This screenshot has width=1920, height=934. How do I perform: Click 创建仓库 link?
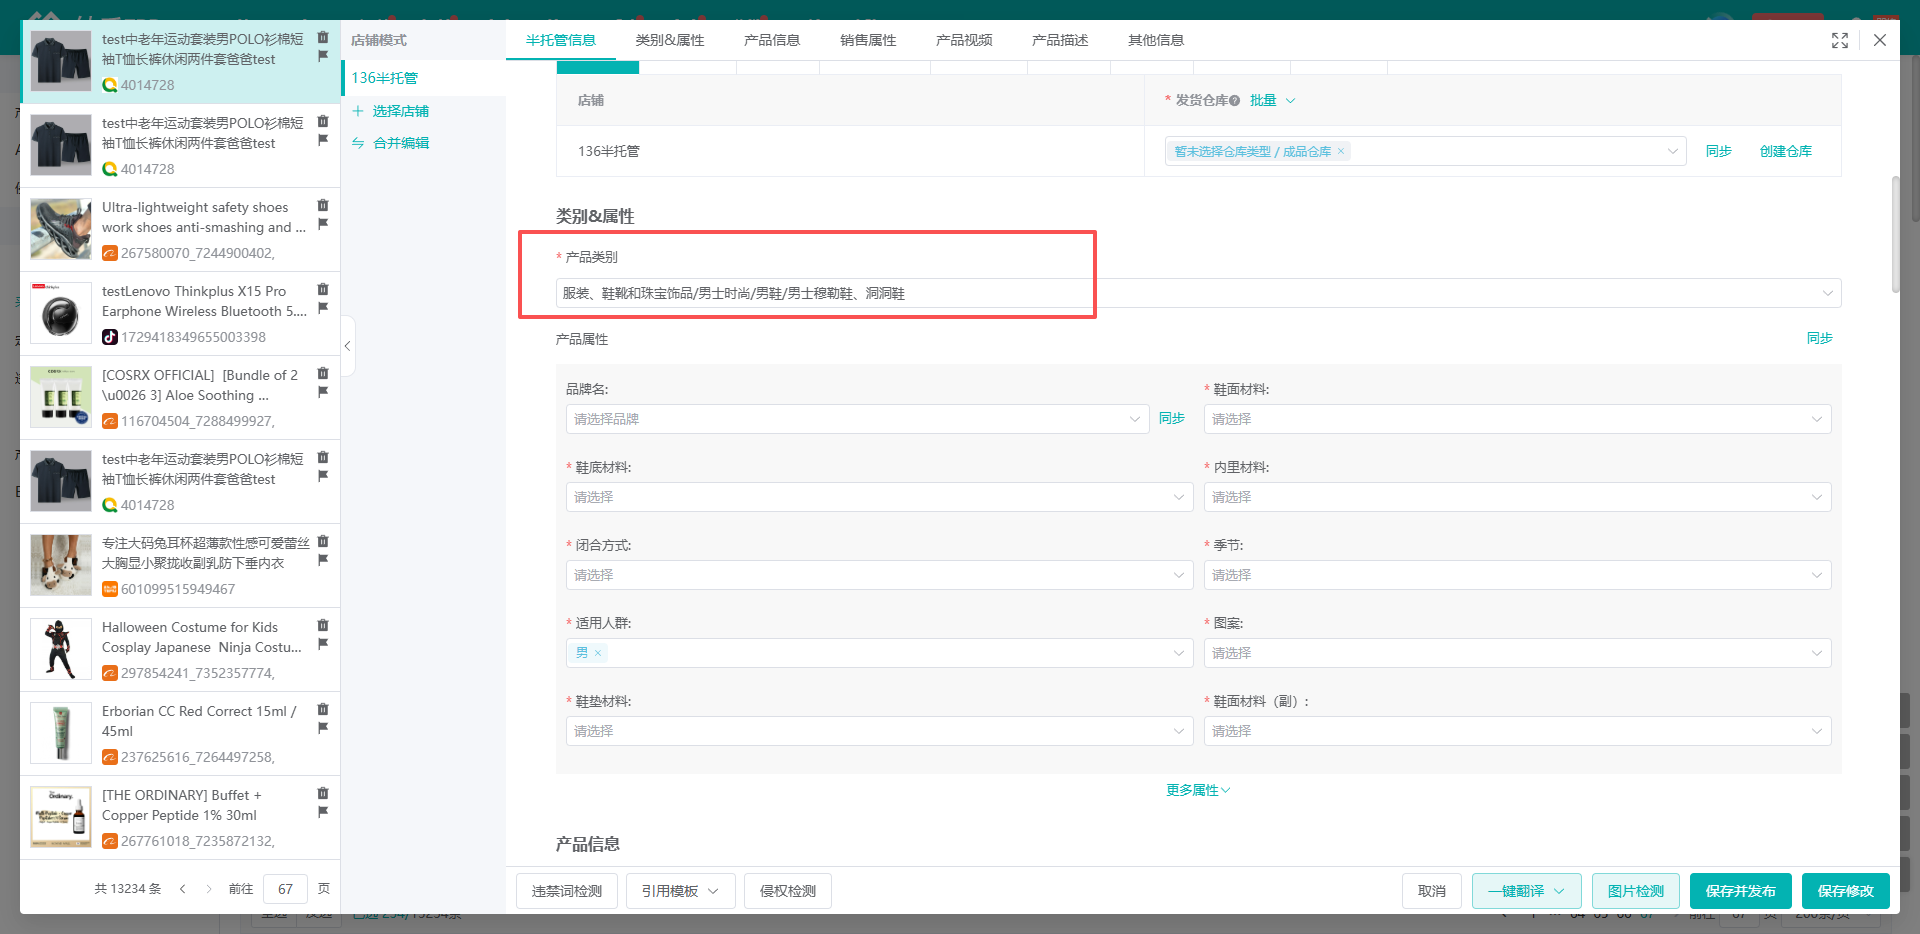click(1785, 151)
